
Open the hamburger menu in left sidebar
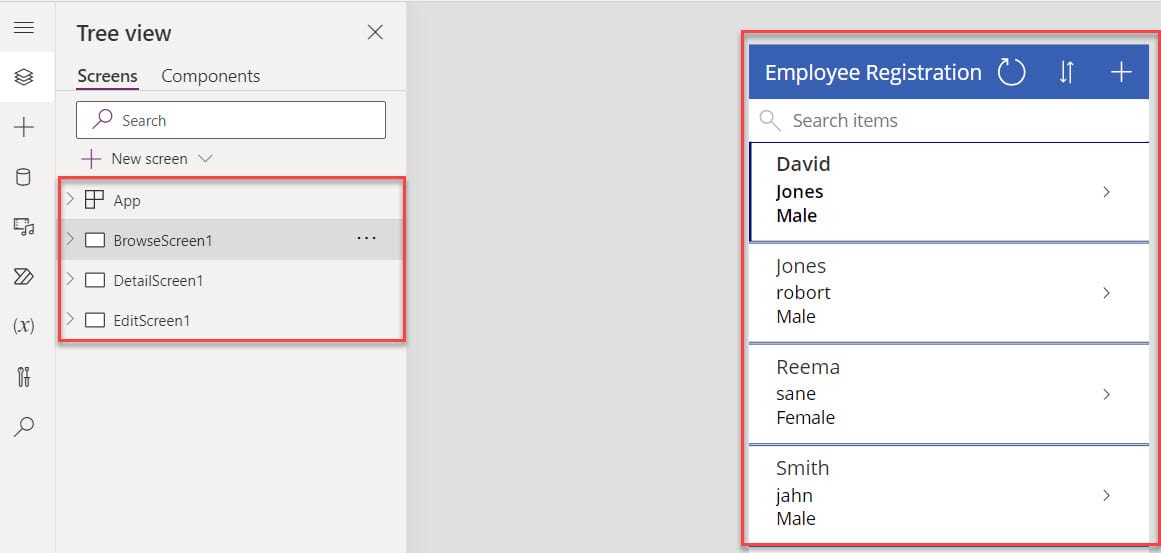23,28
